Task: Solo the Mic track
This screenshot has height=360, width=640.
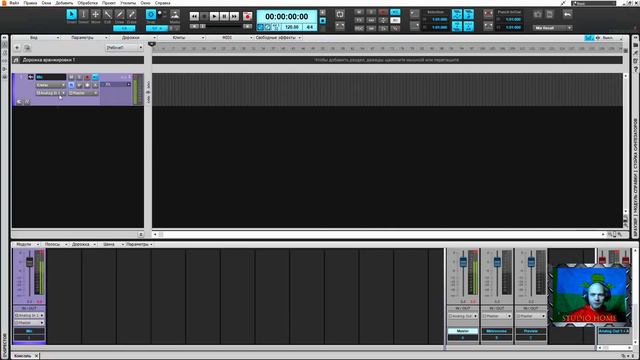Action: click(79, 77)
